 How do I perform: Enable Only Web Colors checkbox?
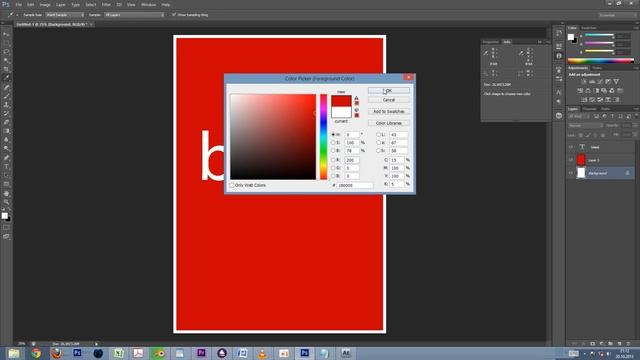point(232,185)
